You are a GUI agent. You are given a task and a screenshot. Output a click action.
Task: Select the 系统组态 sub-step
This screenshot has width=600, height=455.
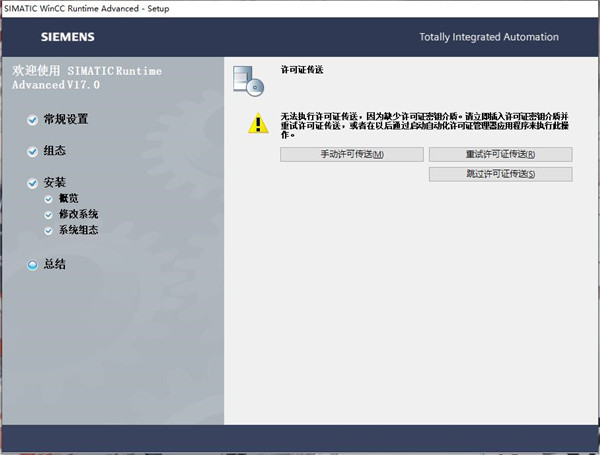[x=78, y=230]
